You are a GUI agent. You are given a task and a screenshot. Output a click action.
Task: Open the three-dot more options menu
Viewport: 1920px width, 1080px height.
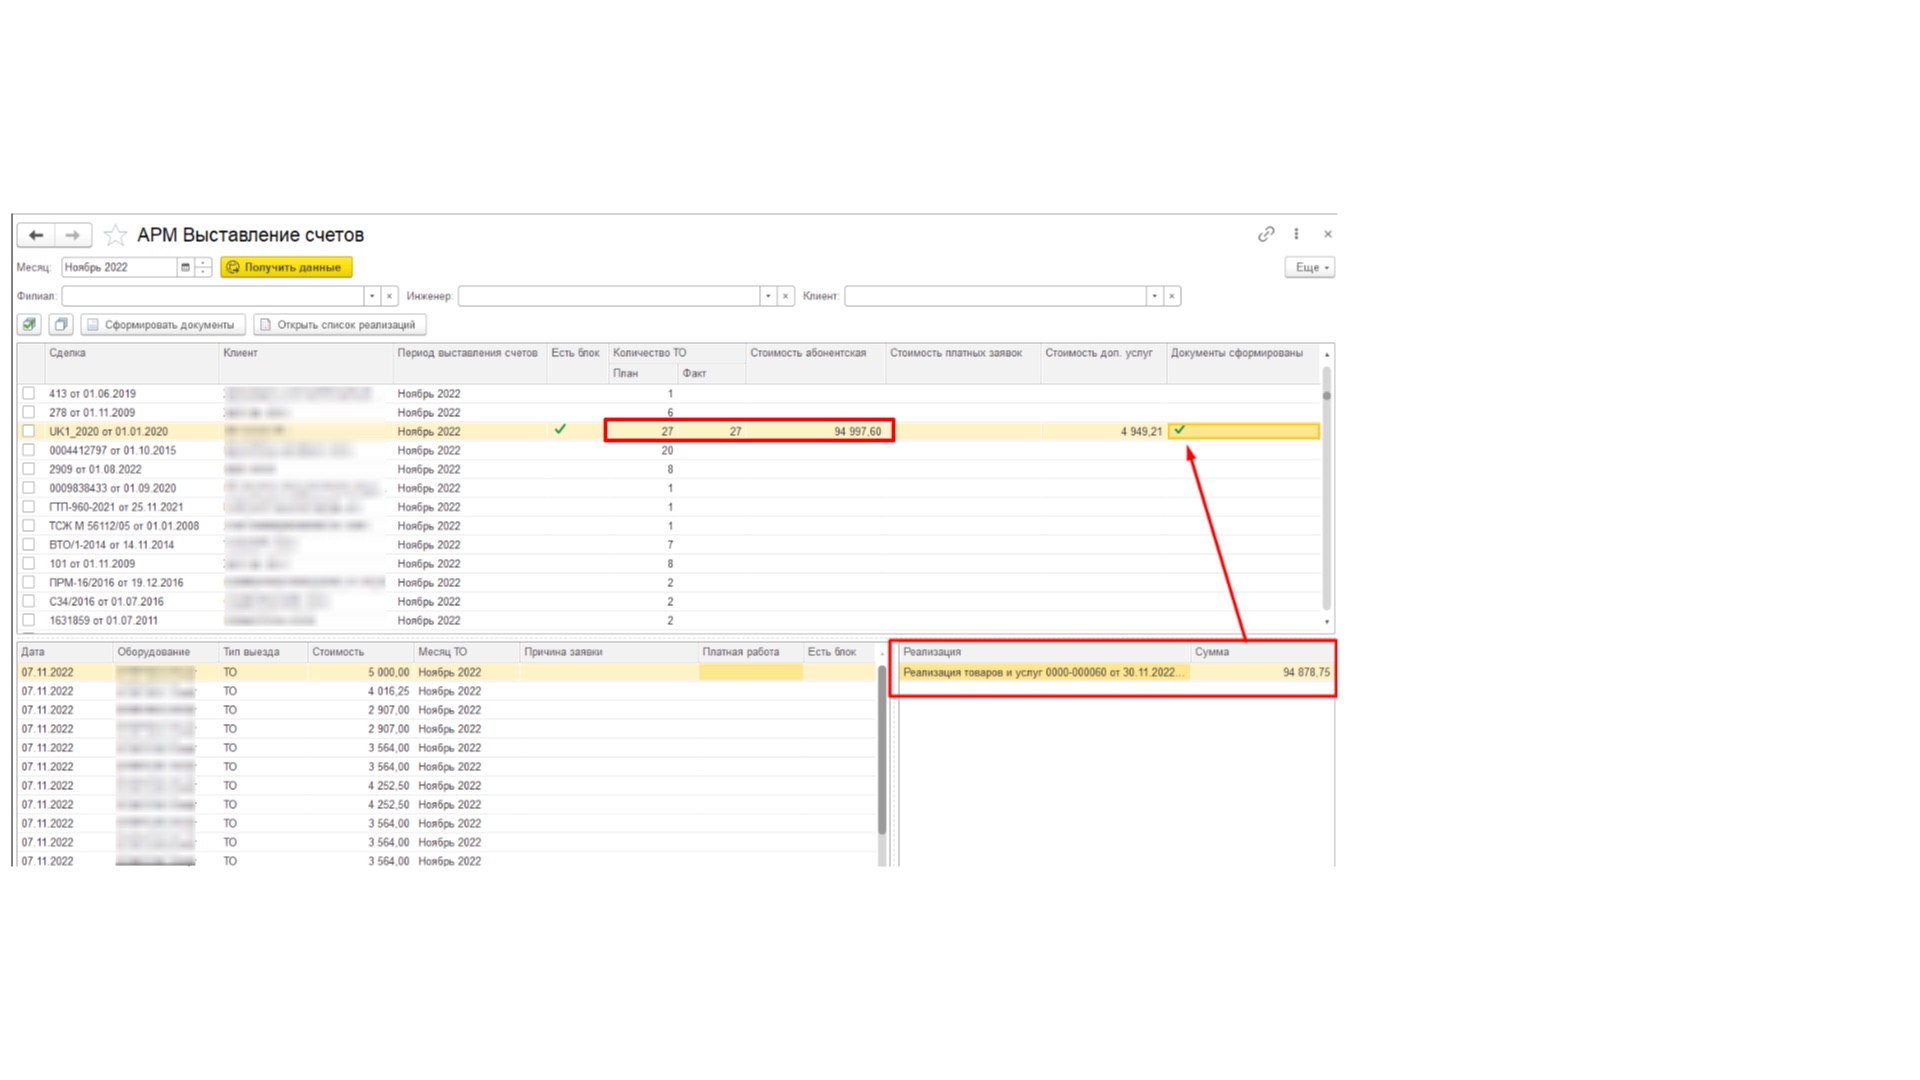(x=1296, y=234)
